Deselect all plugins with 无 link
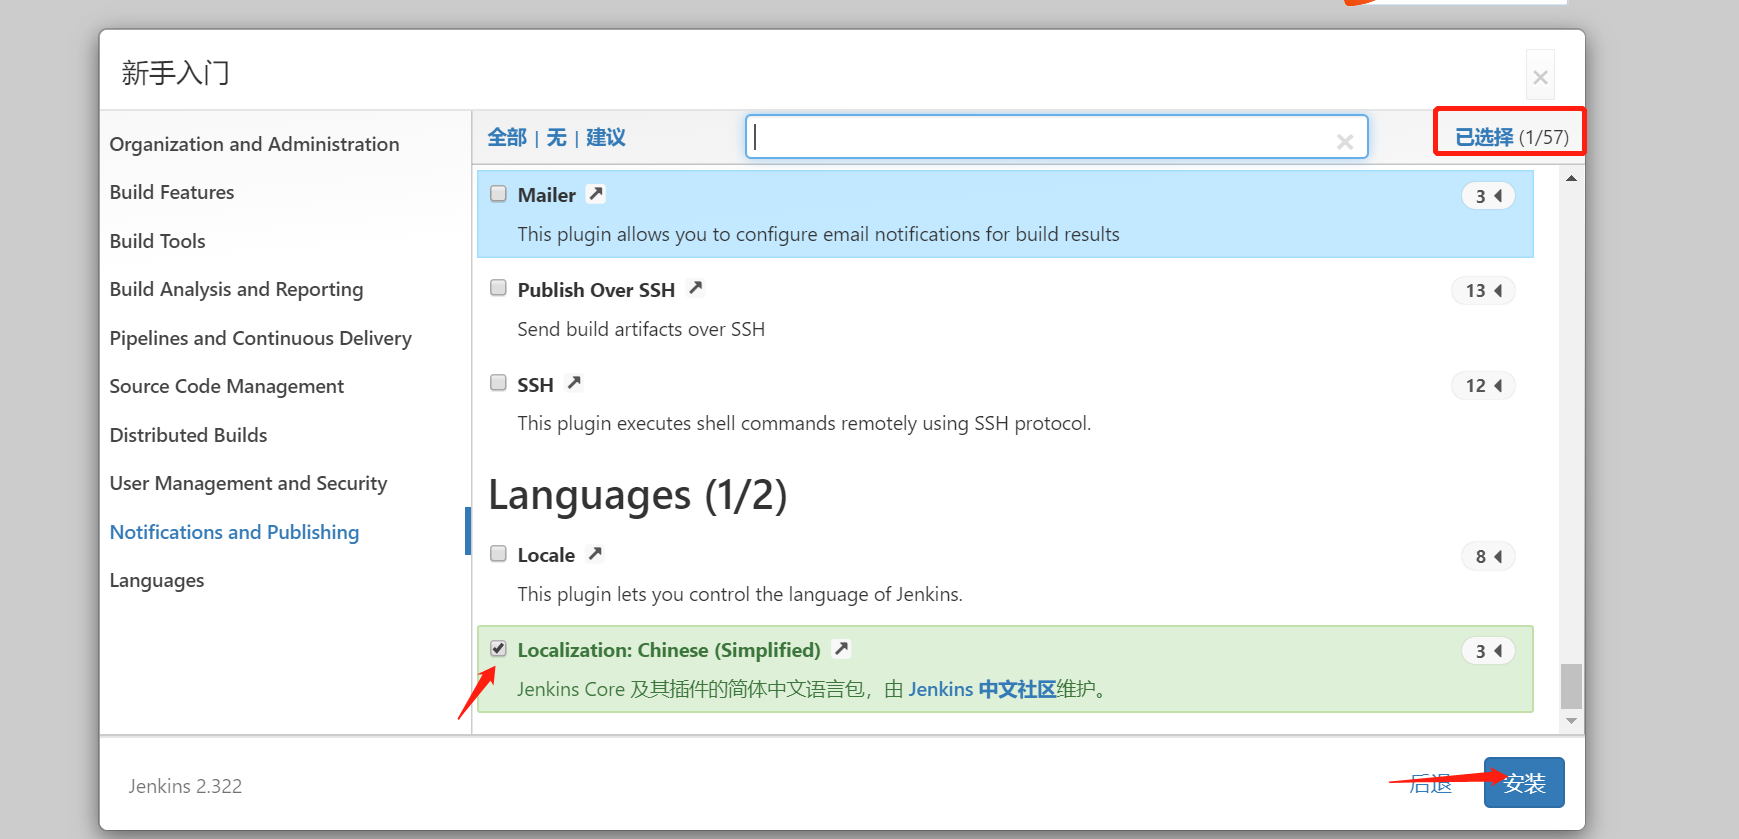Screen dimensions: 1739x839 point(557,137)
